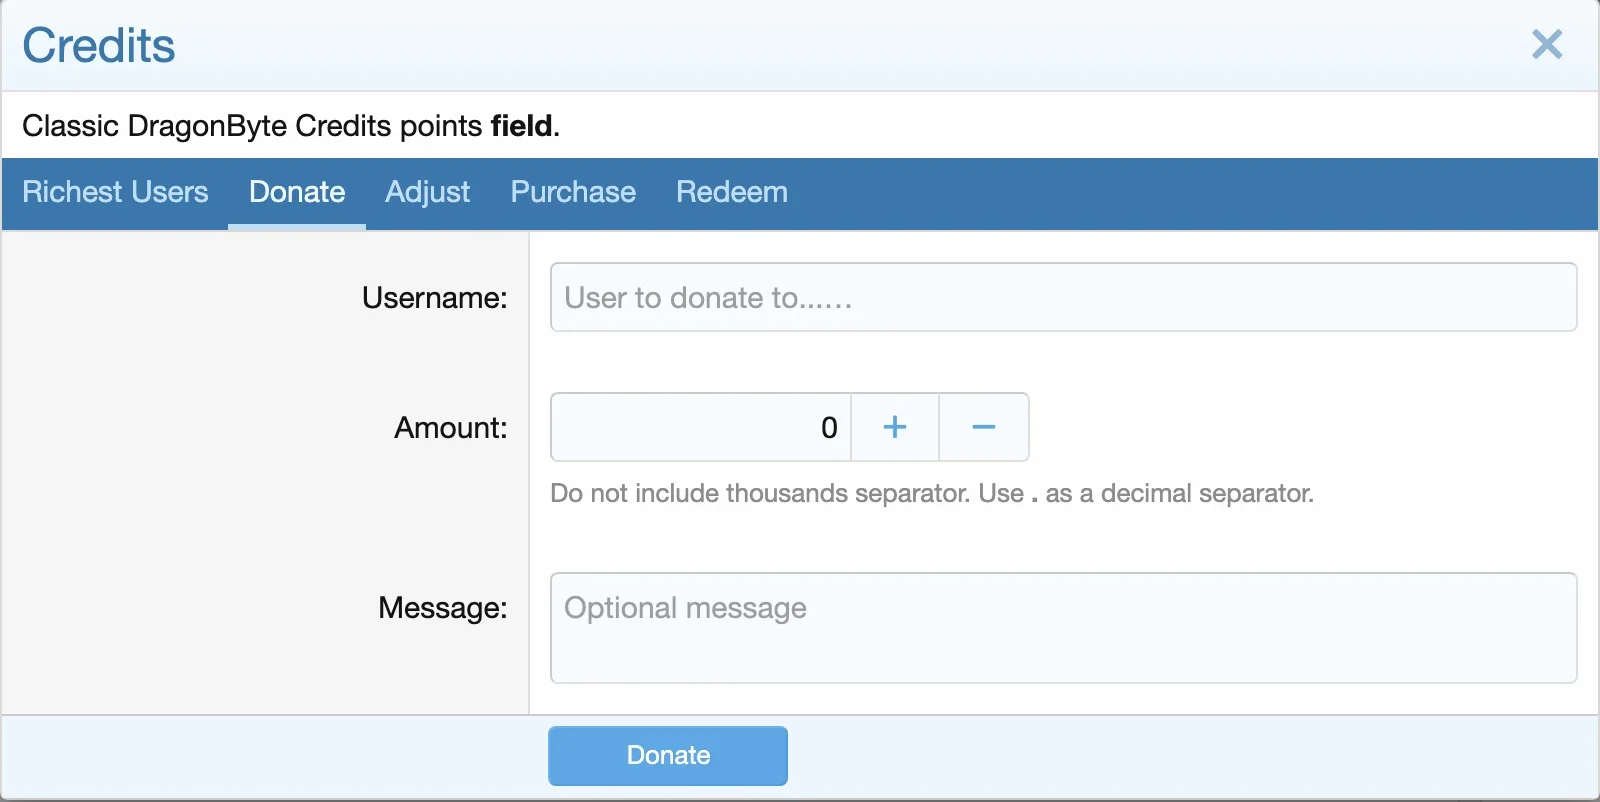The height and width of the screenshot is (802, 1600).
Task: Decrease the amount with the minus icon
Action: coord(984,427)
